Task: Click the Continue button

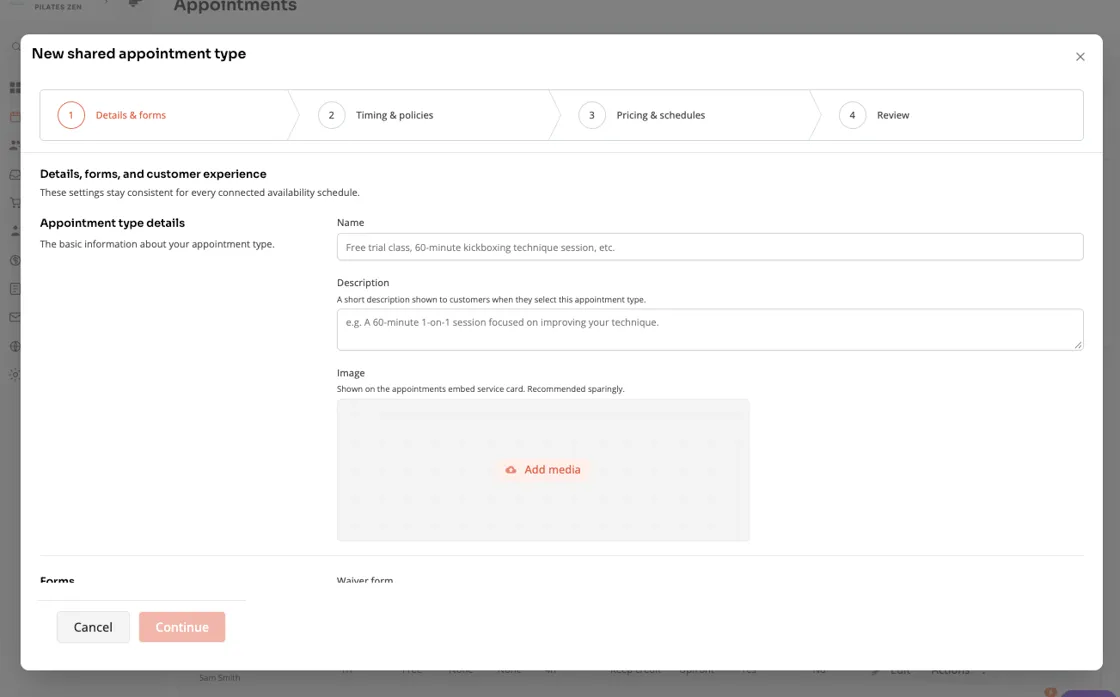Action: [x=182, y=627]
